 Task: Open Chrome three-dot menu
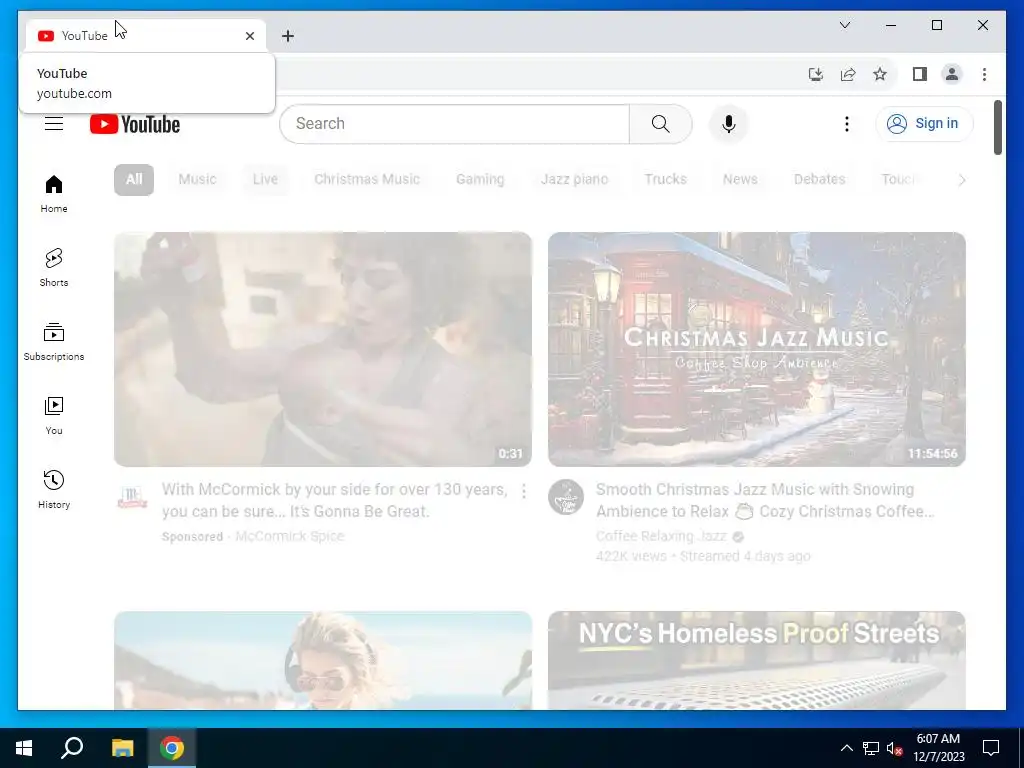click(984, 74)
